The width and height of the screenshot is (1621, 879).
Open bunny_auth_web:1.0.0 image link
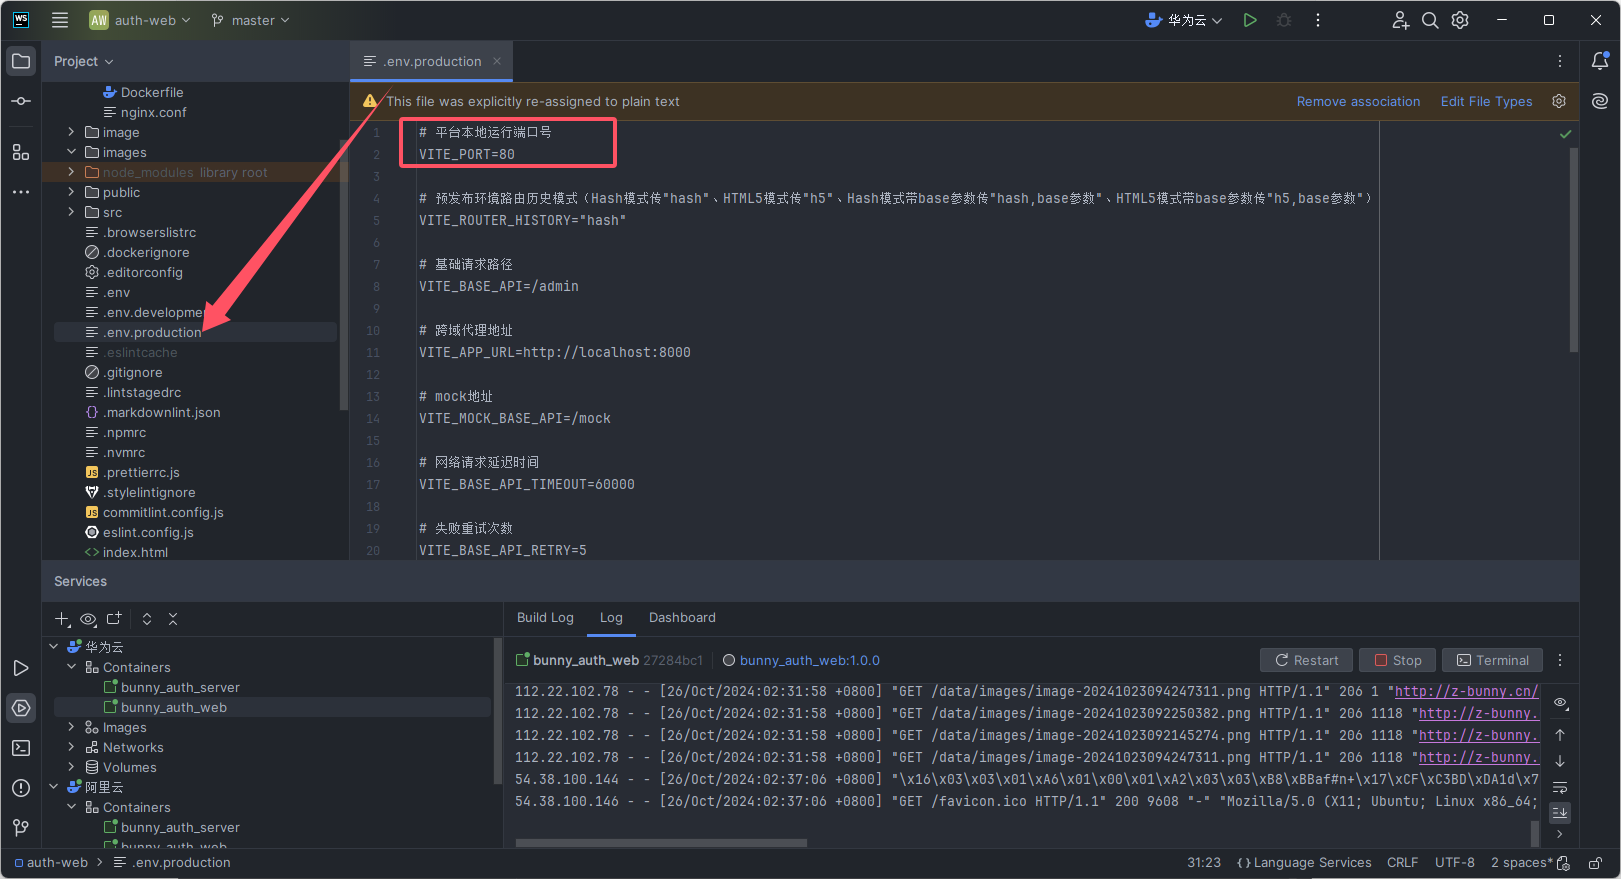coord(810,660)
